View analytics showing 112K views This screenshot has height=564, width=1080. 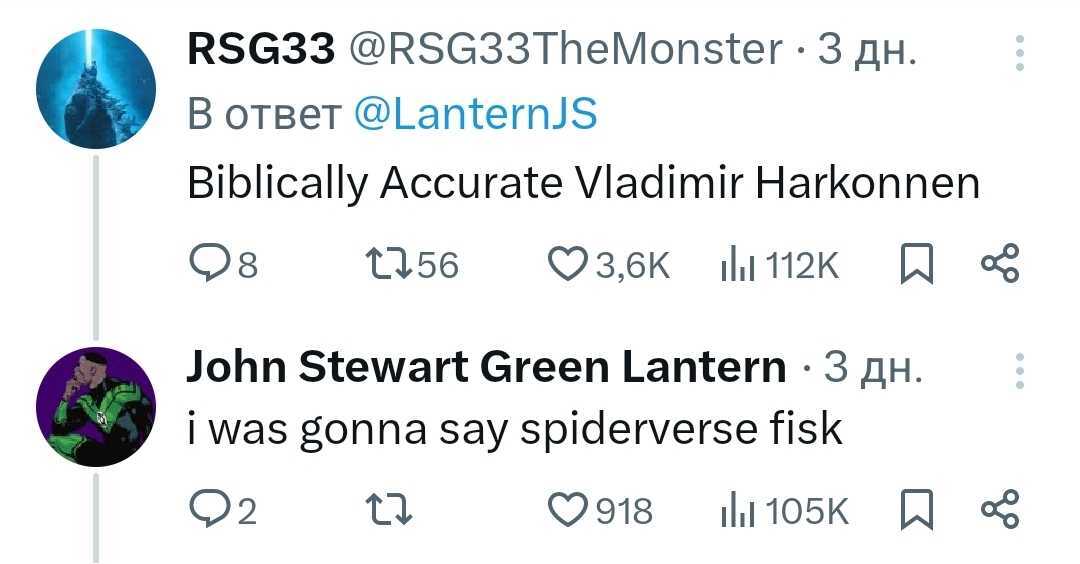point(737,265)
